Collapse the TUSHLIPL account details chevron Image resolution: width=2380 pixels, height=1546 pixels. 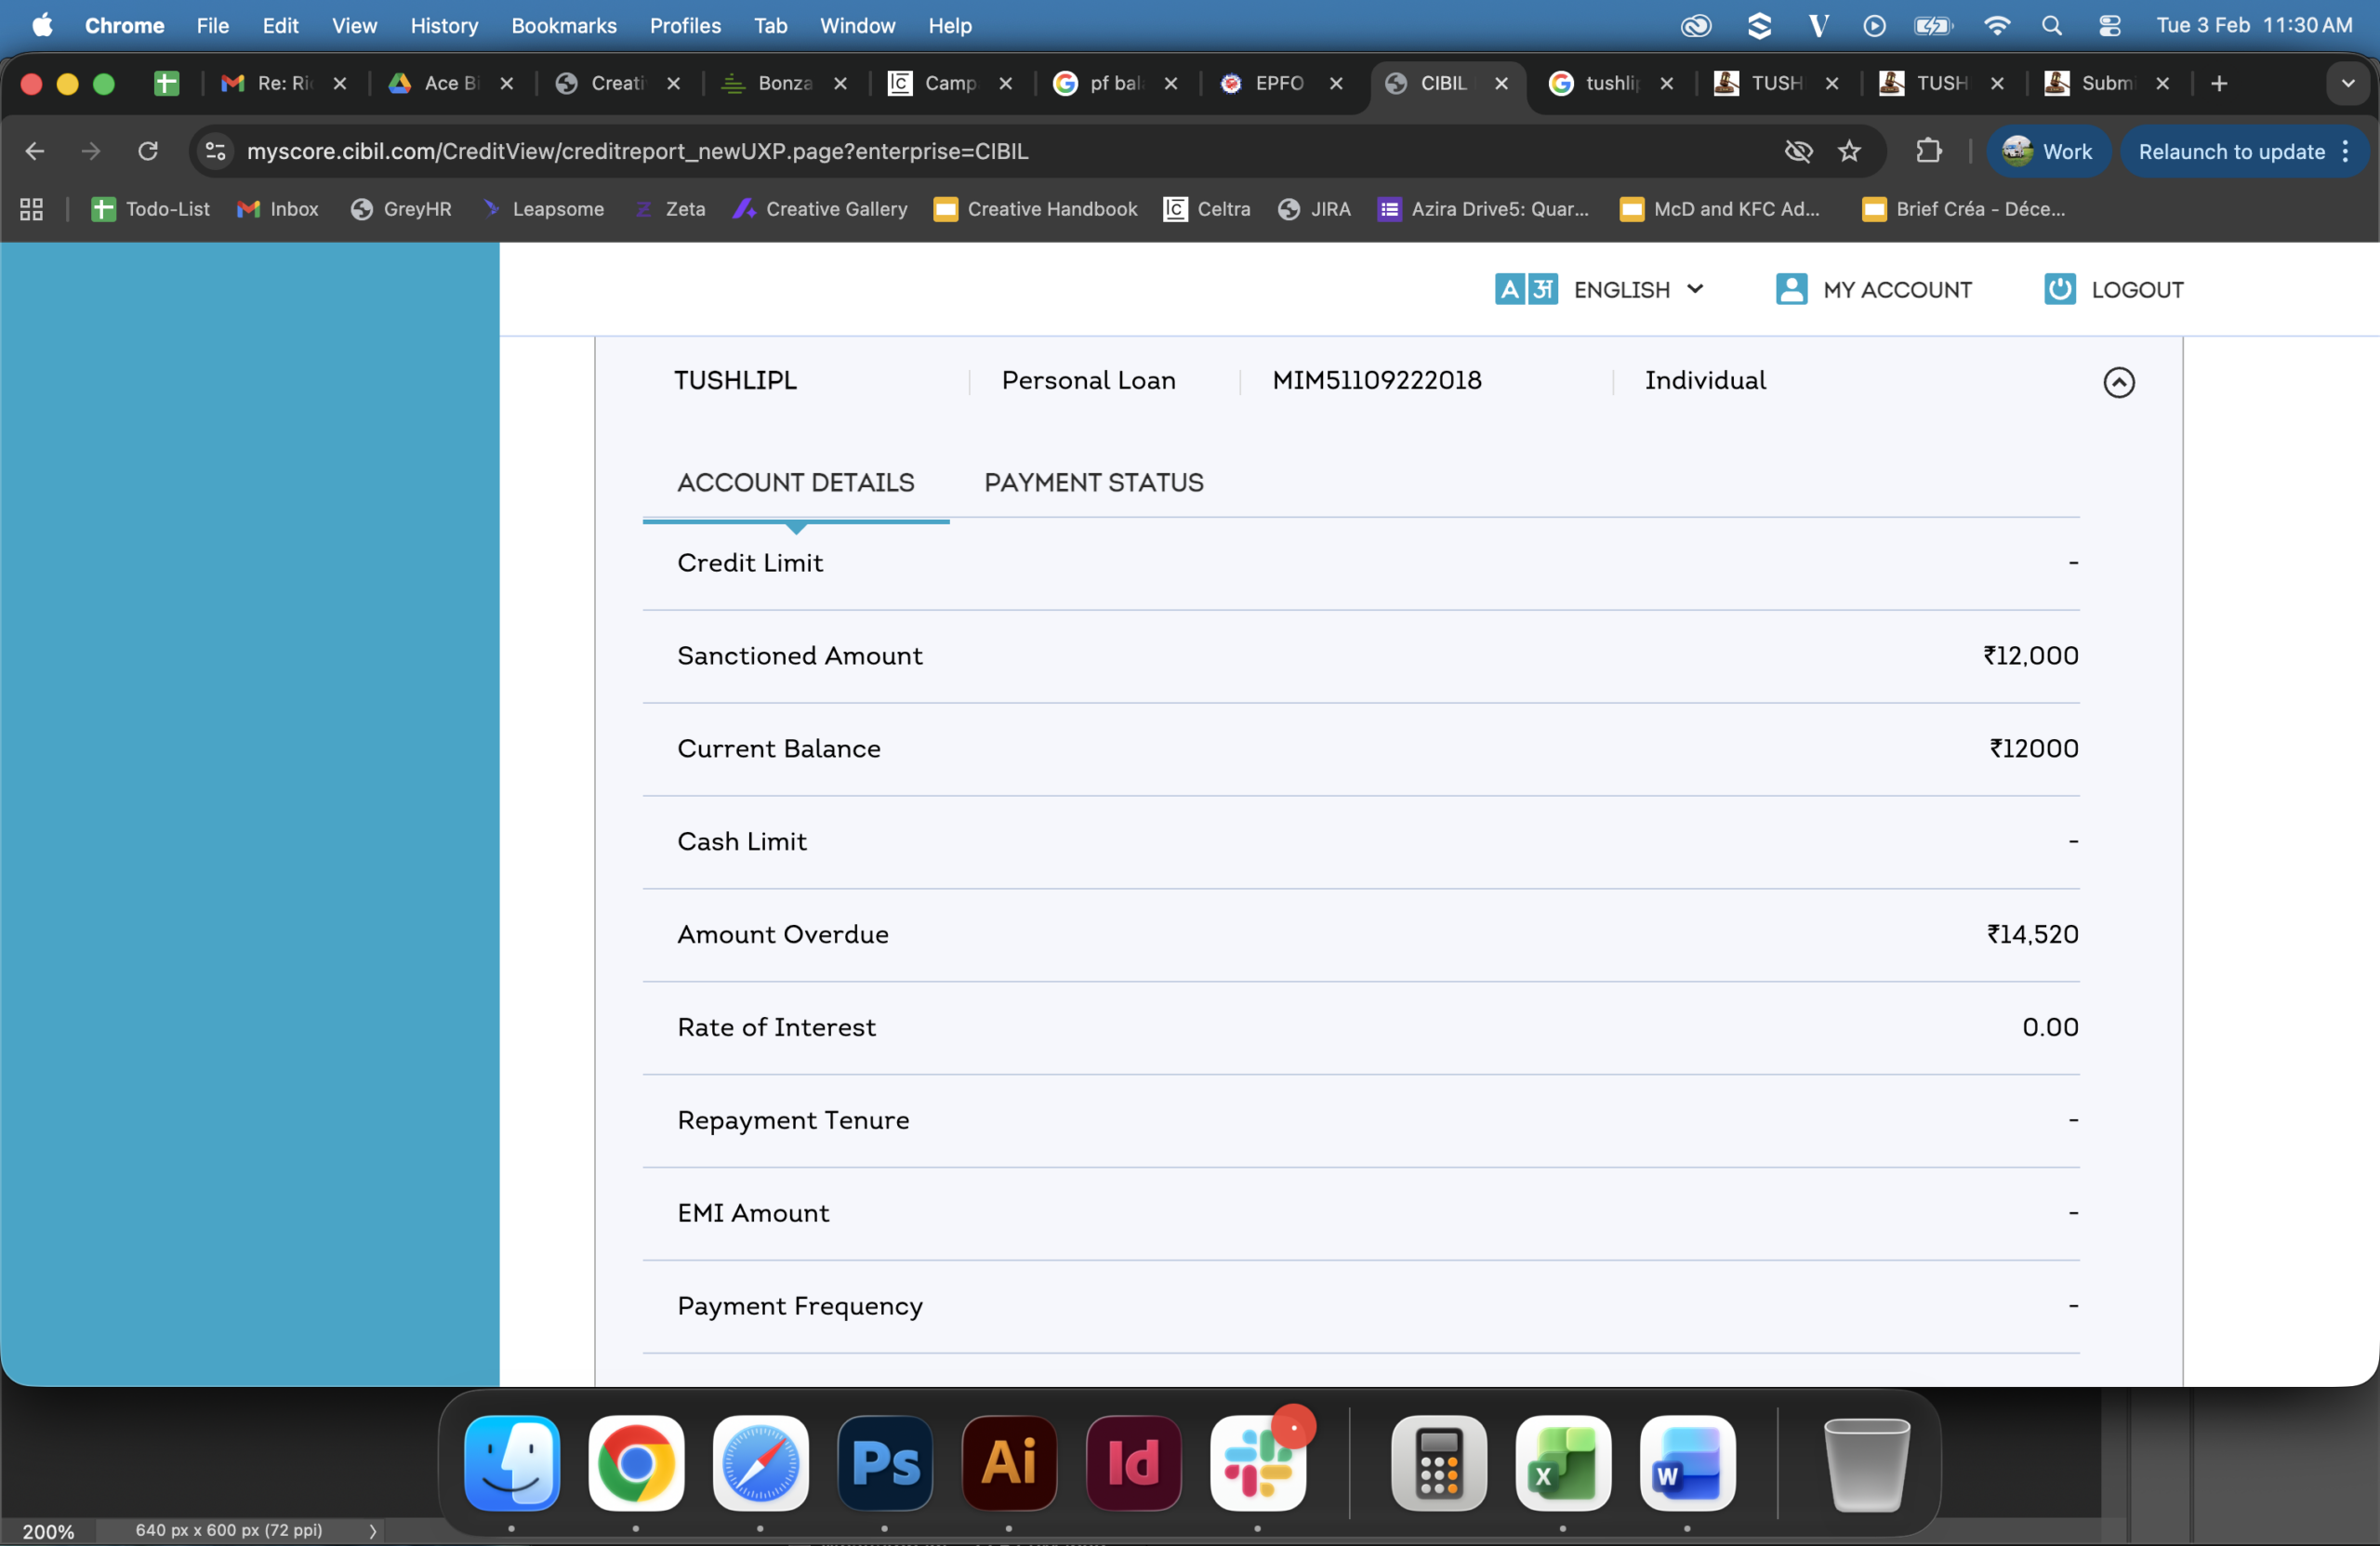2118,382
